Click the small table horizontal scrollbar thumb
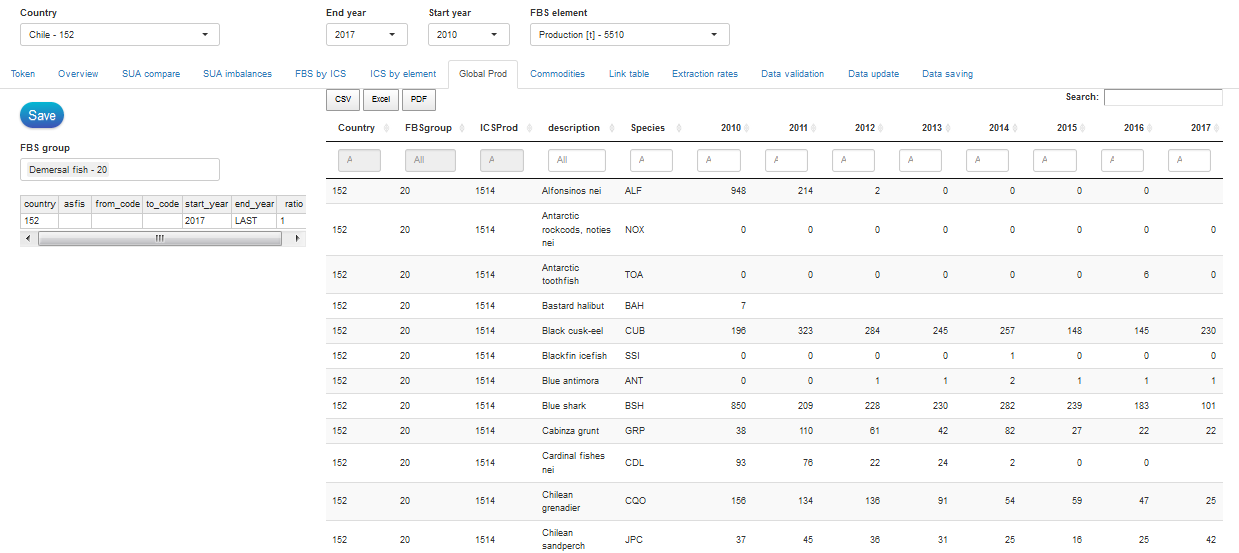The width and height of the screenshot is (1239, 553). [160, 239]
